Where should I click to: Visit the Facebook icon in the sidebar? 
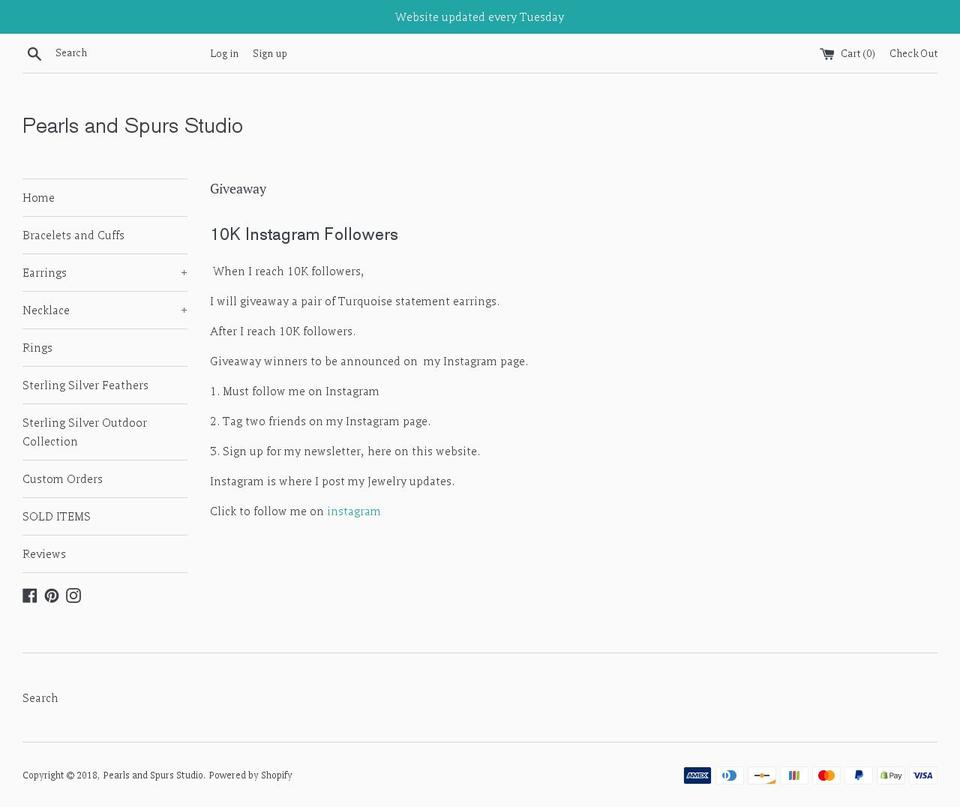tap(30, 595)
